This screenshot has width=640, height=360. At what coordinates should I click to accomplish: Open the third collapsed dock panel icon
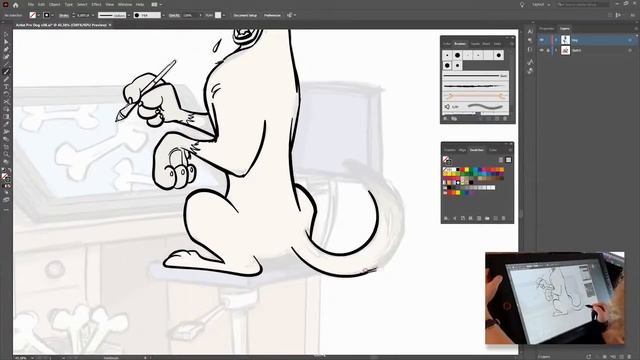pyautogui.click(x=530, y=50)
